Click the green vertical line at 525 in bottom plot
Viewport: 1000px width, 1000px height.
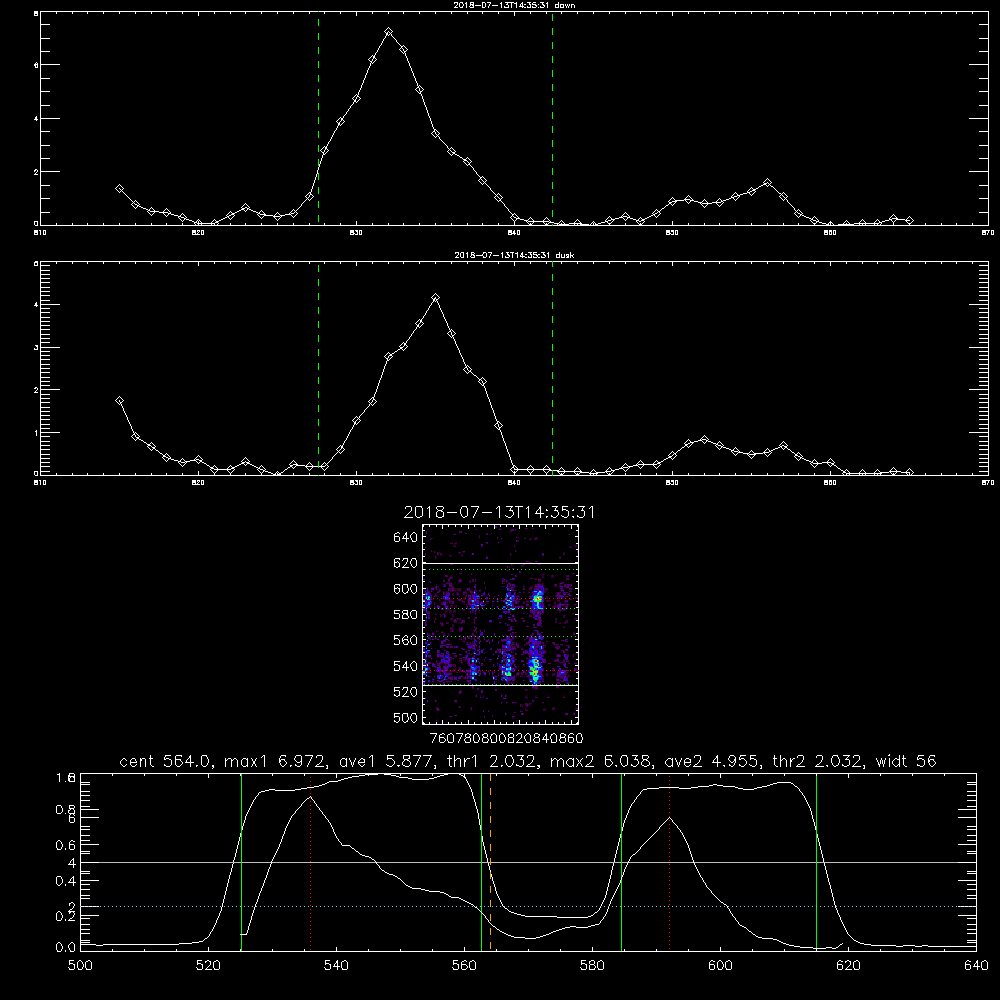coord(241,862)
